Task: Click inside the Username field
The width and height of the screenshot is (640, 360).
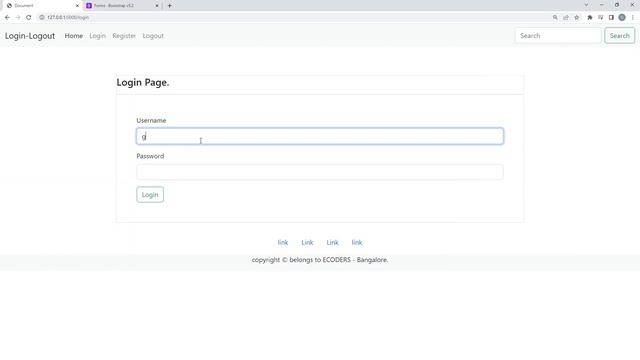Action: 320,136
